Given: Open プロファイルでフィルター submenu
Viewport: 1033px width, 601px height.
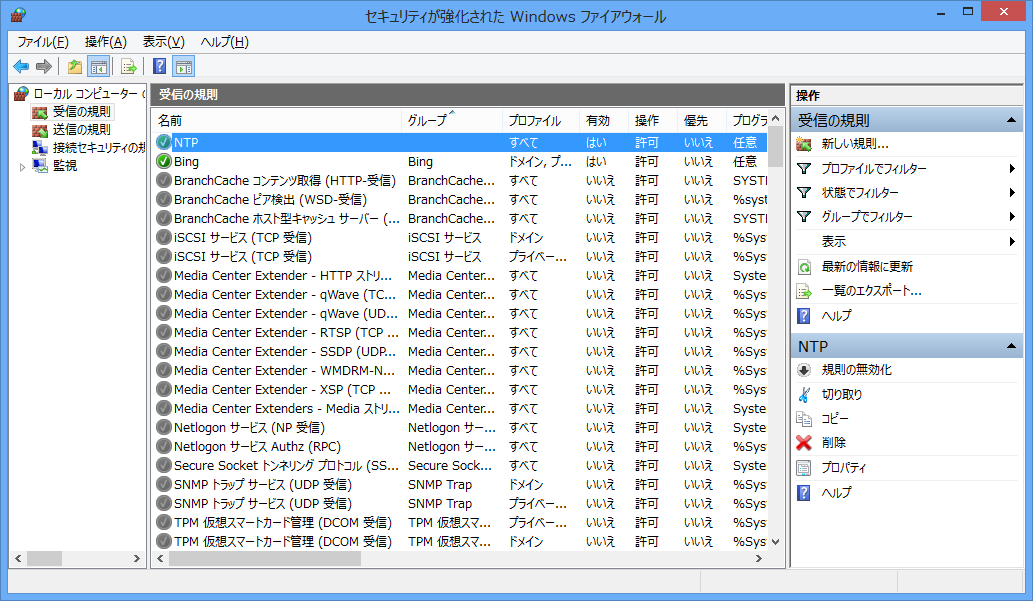Looking at the screenshot, I should [873, 169].
